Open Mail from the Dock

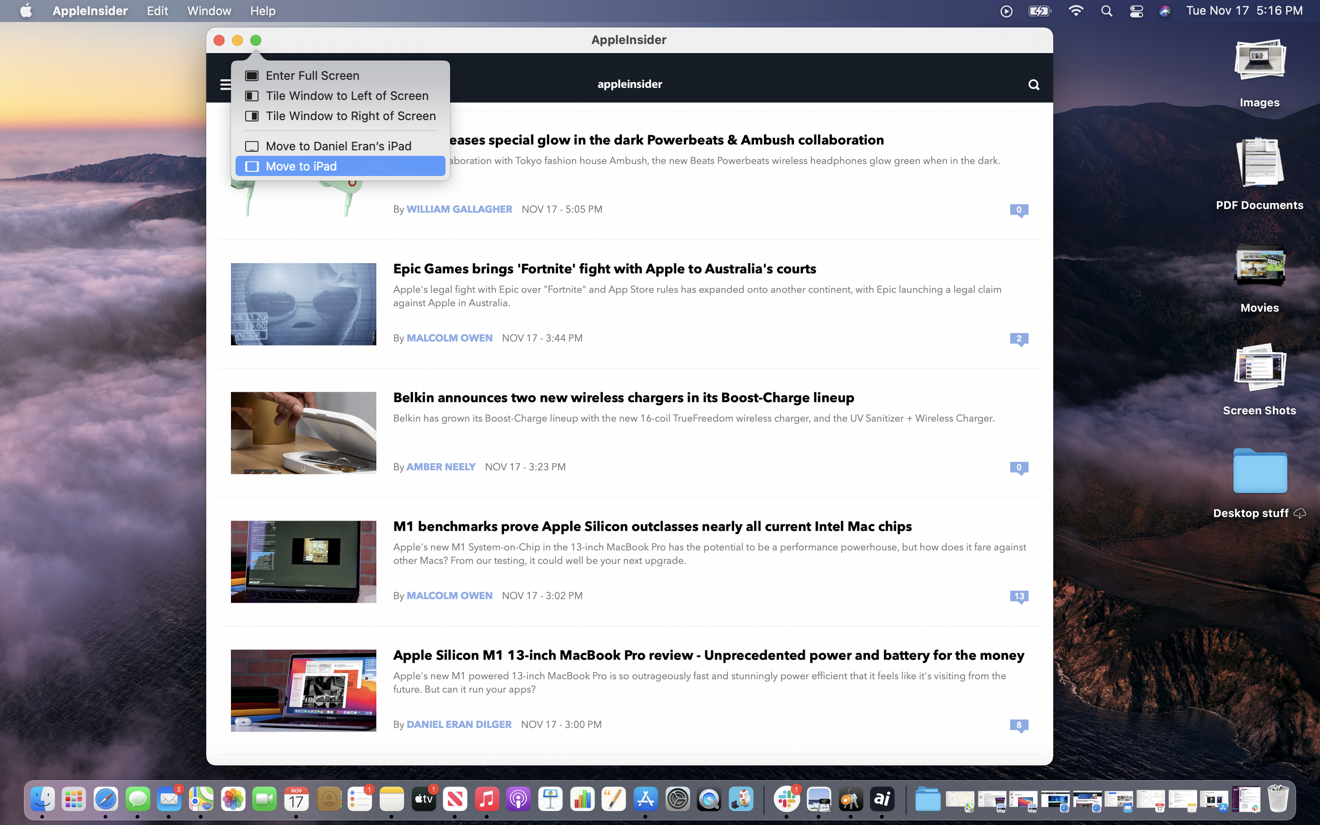(x=169, y=799)
